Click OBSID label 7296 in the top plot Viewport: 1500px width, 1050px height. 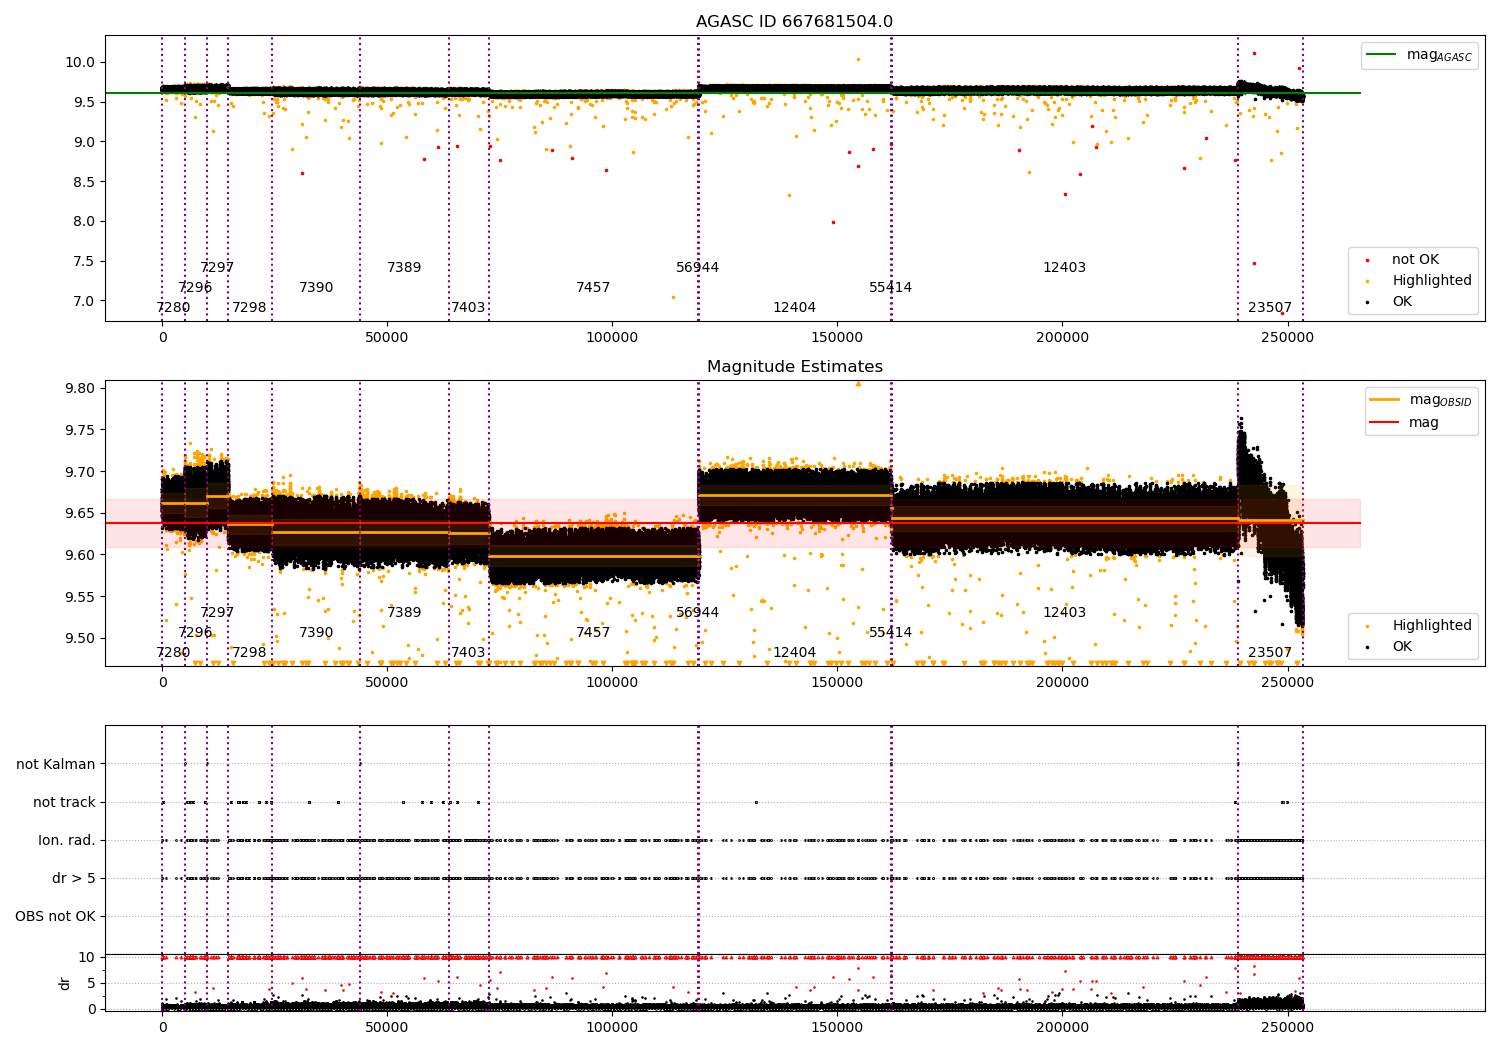pyautogui.click(x=195, y=288)
